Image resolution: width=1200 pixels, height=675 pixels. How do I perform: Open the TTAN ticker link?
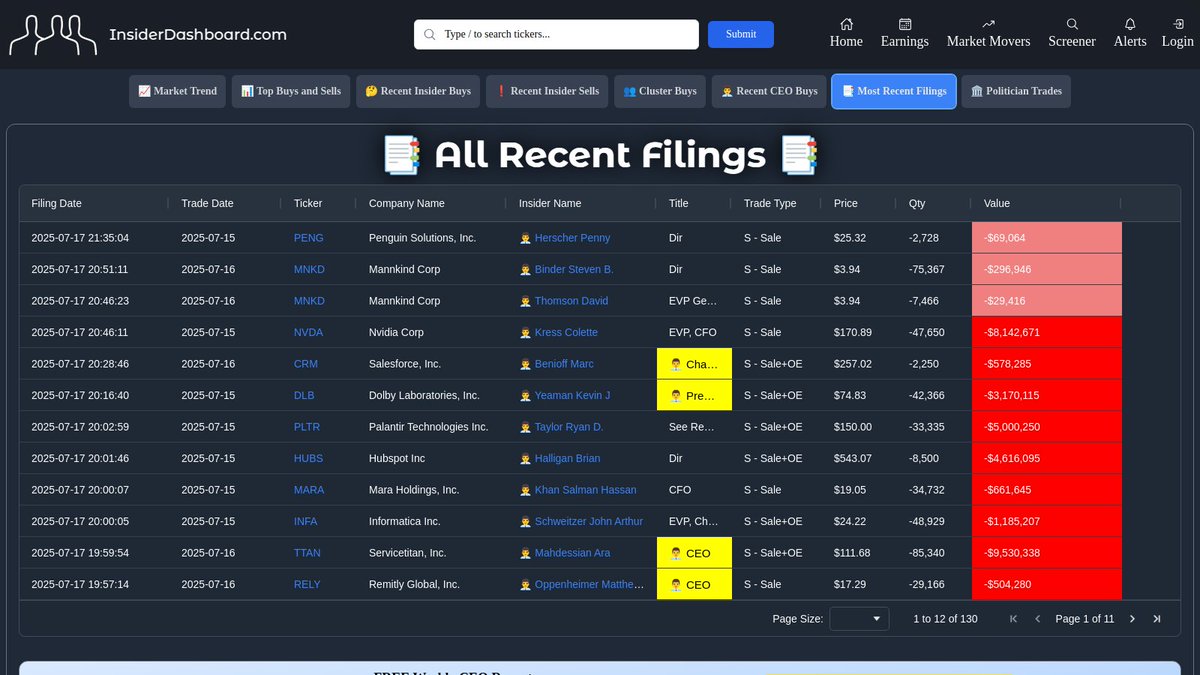(x=308, y=553)
